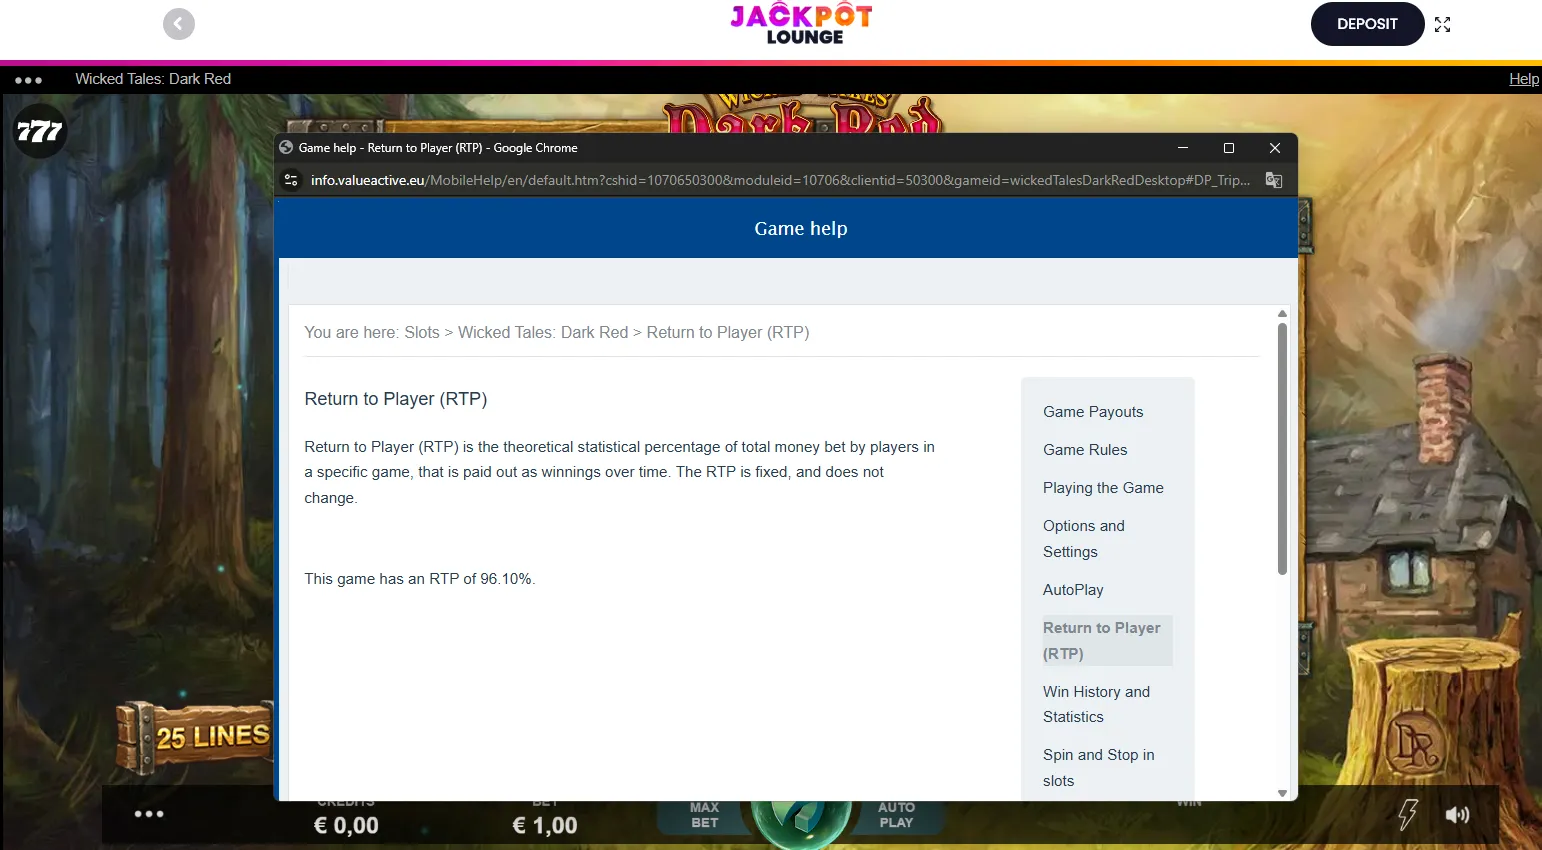Click the MAX BET button in the game
Screen dimensions: 1542x850
click(x=704, y=815)
